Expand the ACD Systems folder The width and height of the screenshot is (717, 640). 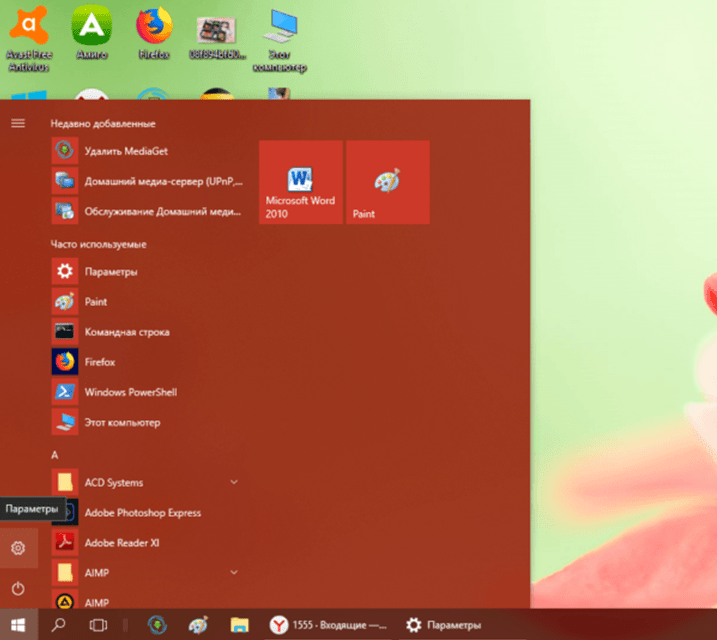pos(234,482)
